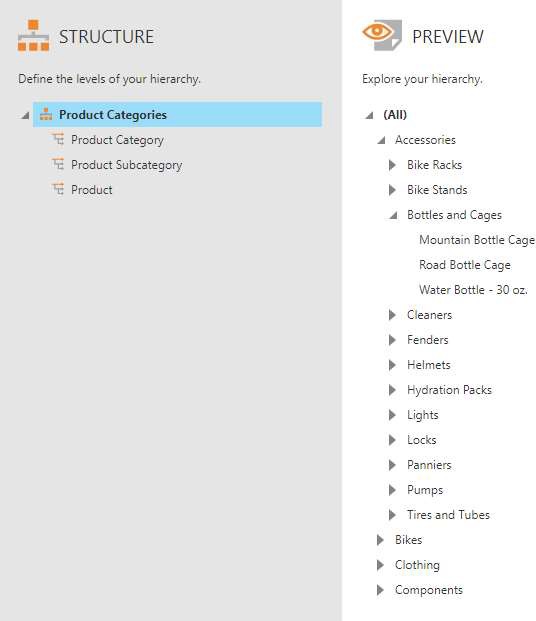Expand the Tires and Tubes node
This screenshot has height=621, width=536.
392,515
